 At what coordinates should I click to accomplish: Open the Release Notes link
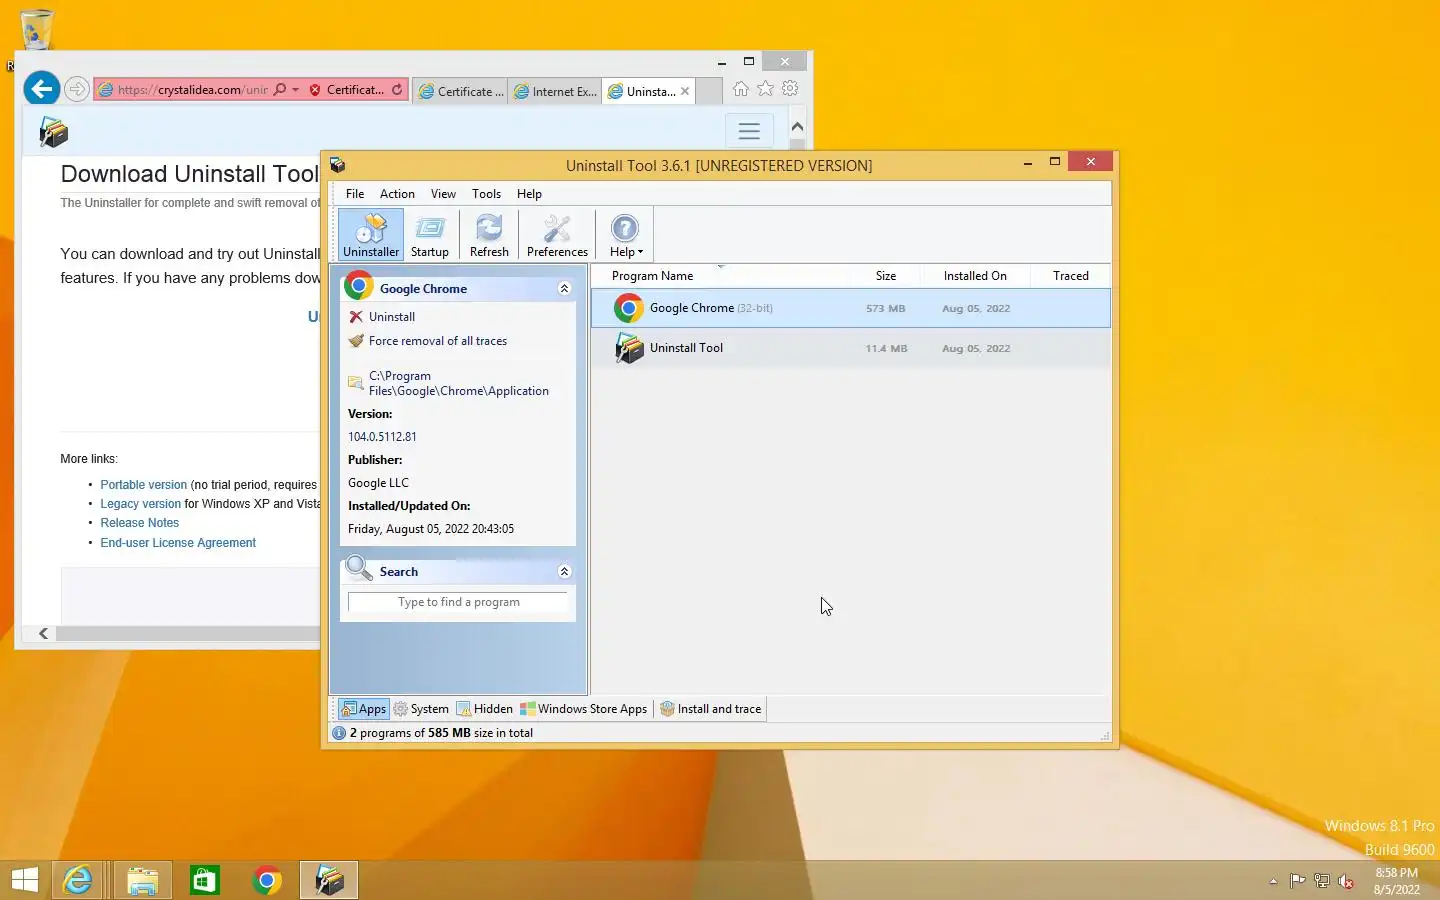(140, 523)
